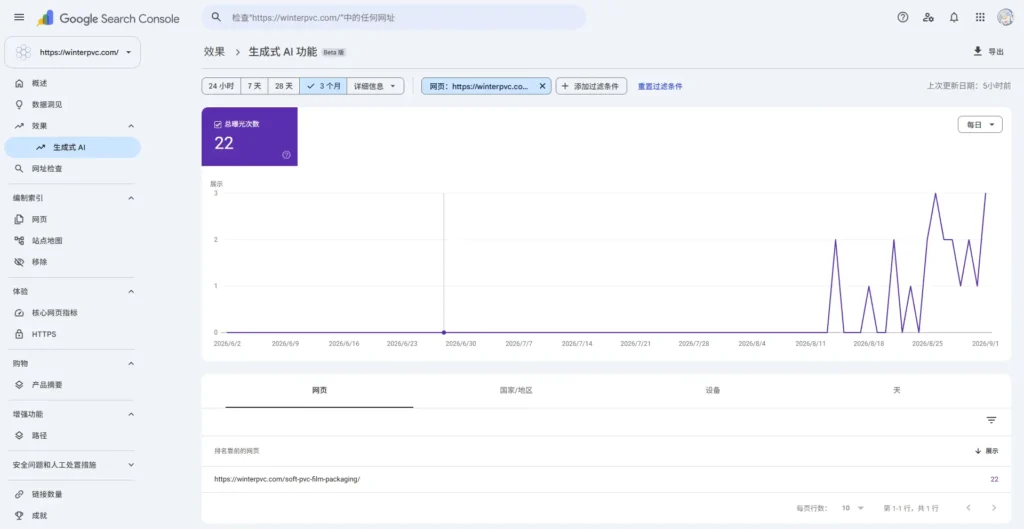The width and height of the screenshot is (1024, 529).
Task: Select the 7 天 date range
Action: coord(254,86)
